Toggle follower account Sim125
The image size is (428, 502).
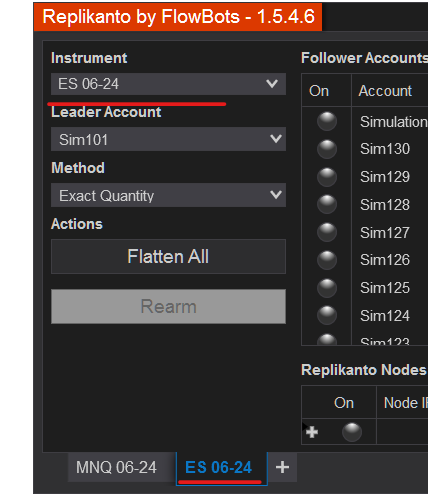pyautogui.click(x=327, y=288)
